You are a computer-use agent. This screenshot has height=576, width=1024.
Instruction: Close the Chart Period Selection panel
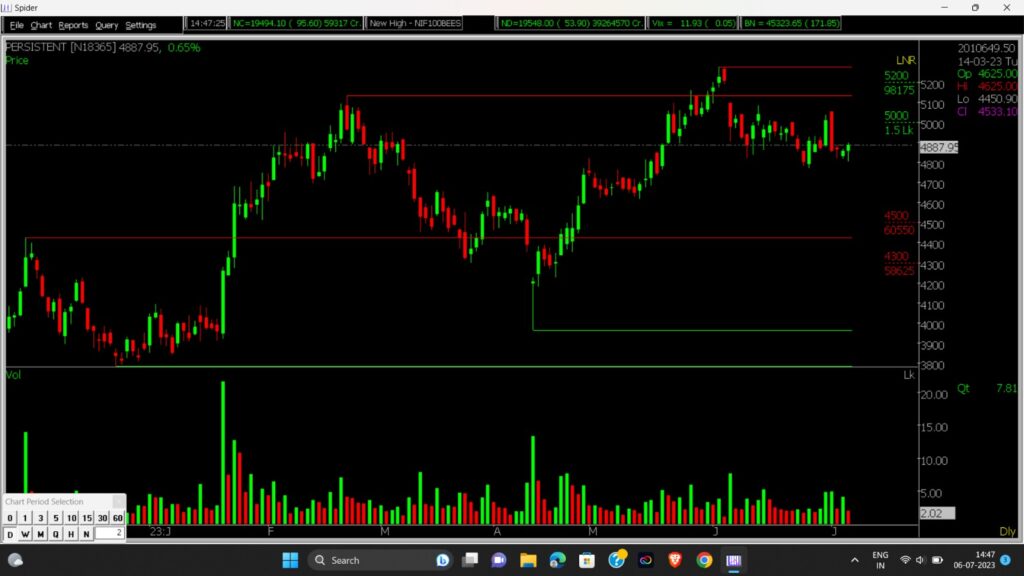(118, 501)
